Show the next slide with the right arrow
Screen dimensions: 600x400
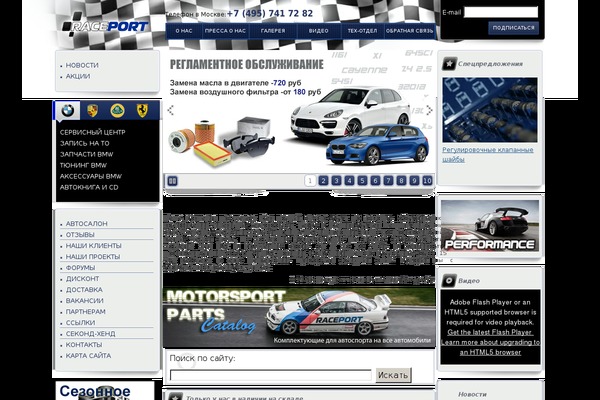click(x=429, y=110)
